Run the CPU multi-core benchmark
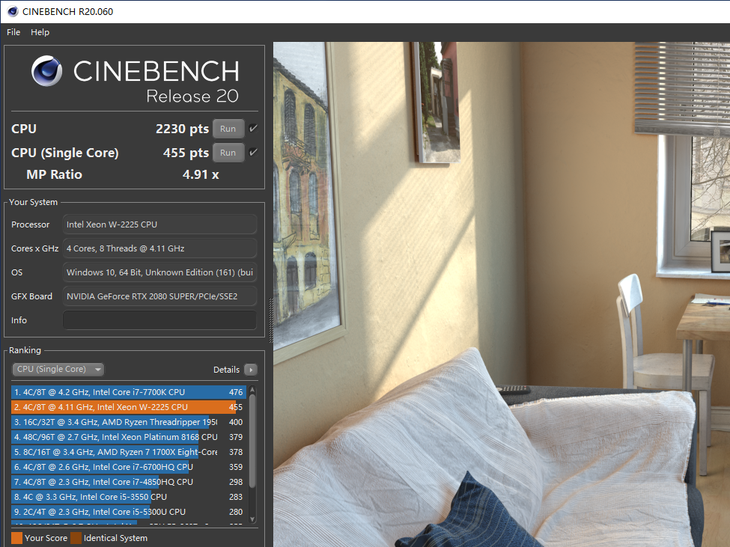The image size is (730, 547). [228, 129]
